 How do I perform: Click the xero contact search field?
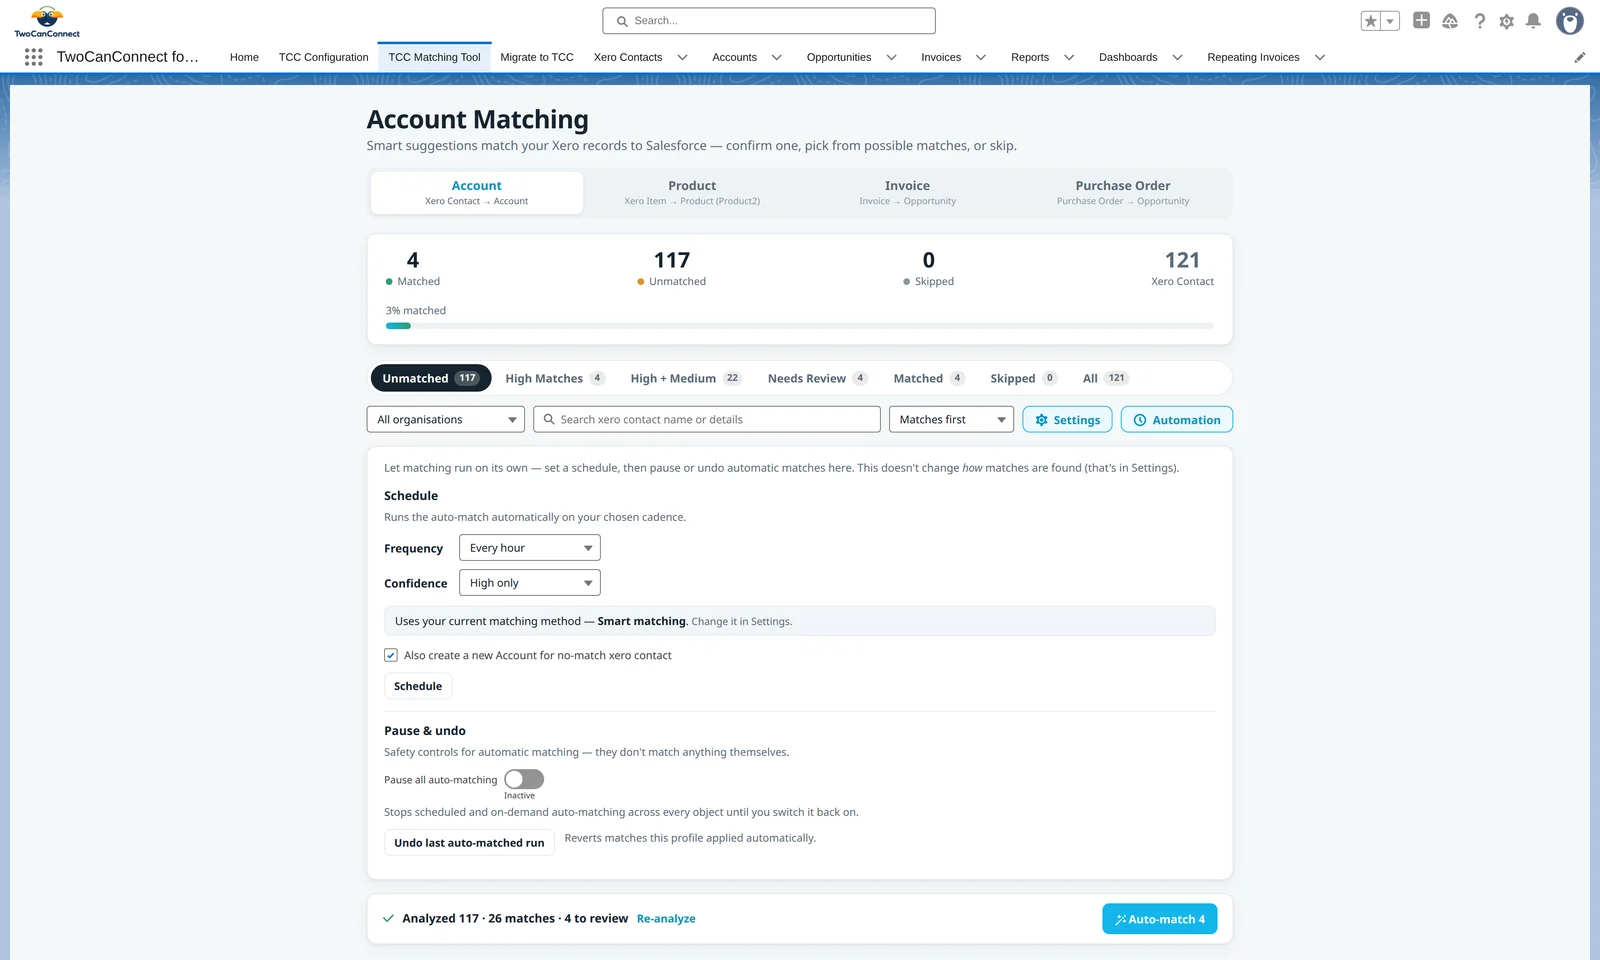tap(707, 420)
